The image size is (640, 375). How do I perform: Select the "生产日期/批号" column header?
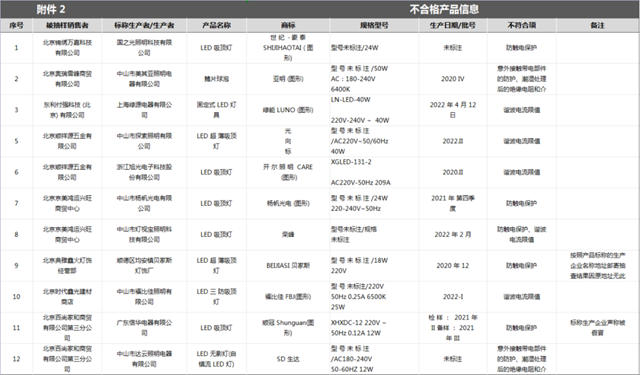(x=452, y=25)
